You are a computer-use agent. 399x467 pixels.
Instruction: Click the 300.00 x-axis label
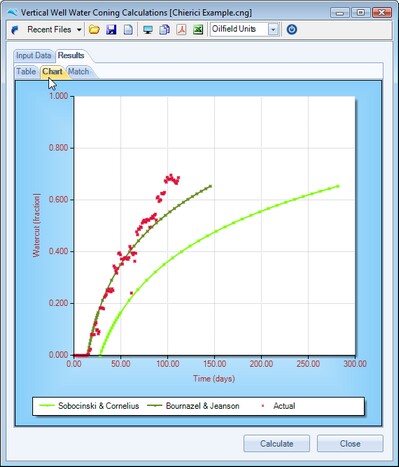click(355, 363)
